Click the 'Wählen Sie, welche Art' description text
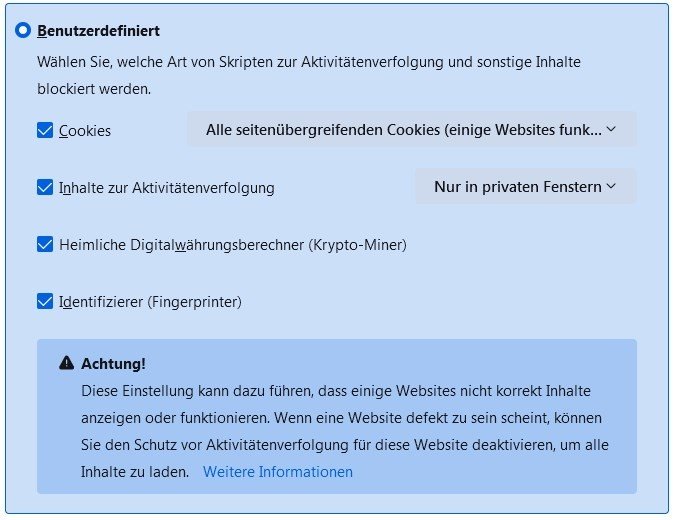 [308, 62]
